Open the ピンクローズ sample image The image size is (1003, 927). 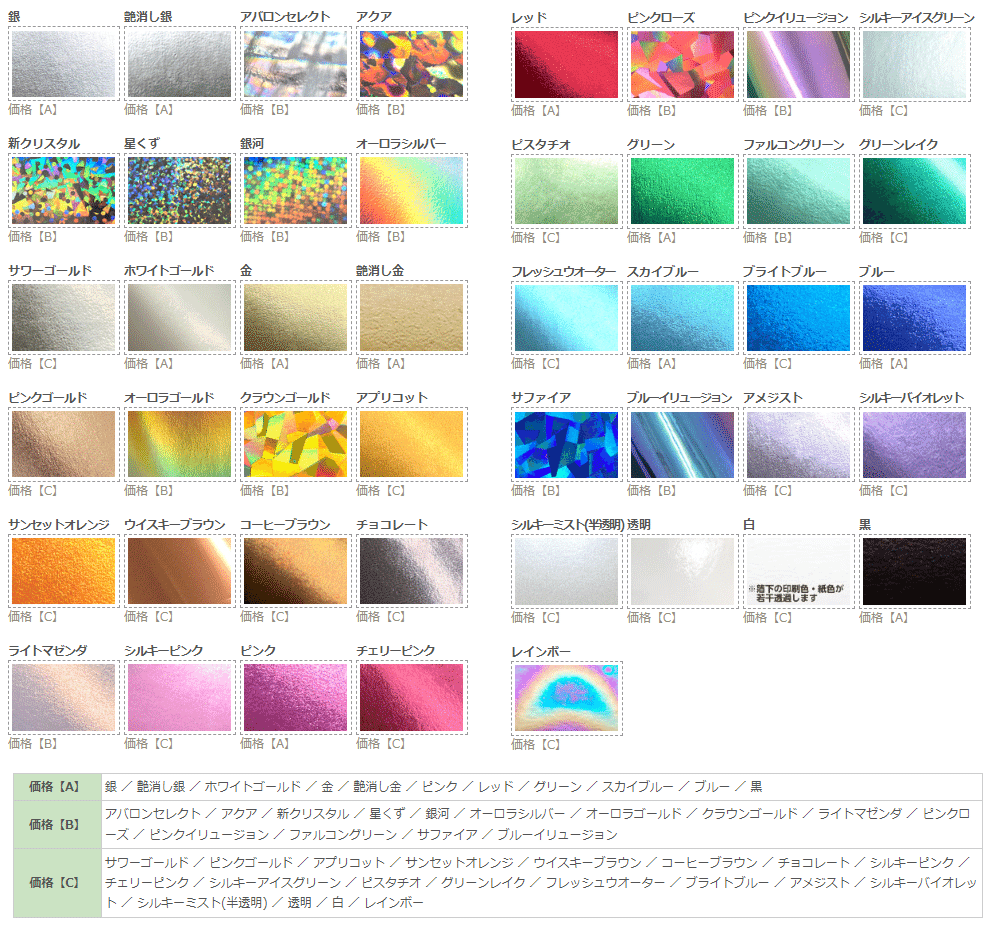681,64
